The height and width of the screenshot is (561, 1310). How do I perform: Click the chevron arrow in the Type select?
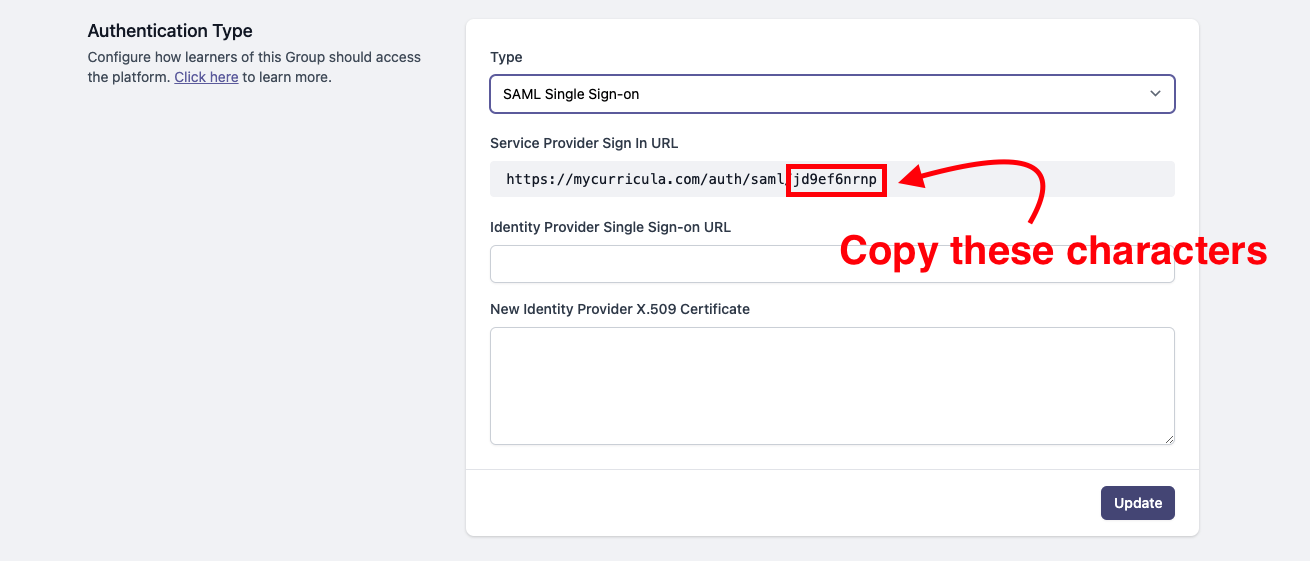[x=1155, y=94]
